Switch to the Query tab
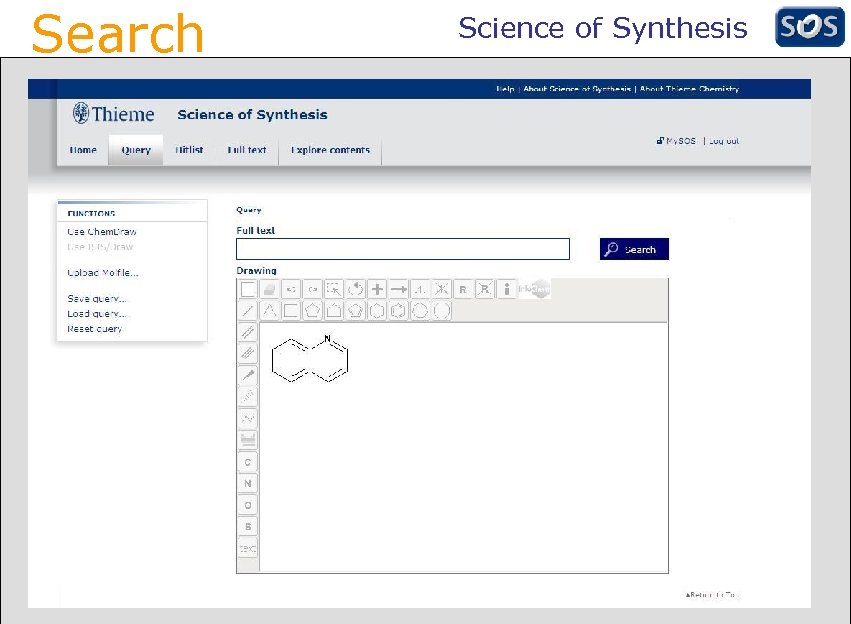The image size is (851, 624). 136,150
